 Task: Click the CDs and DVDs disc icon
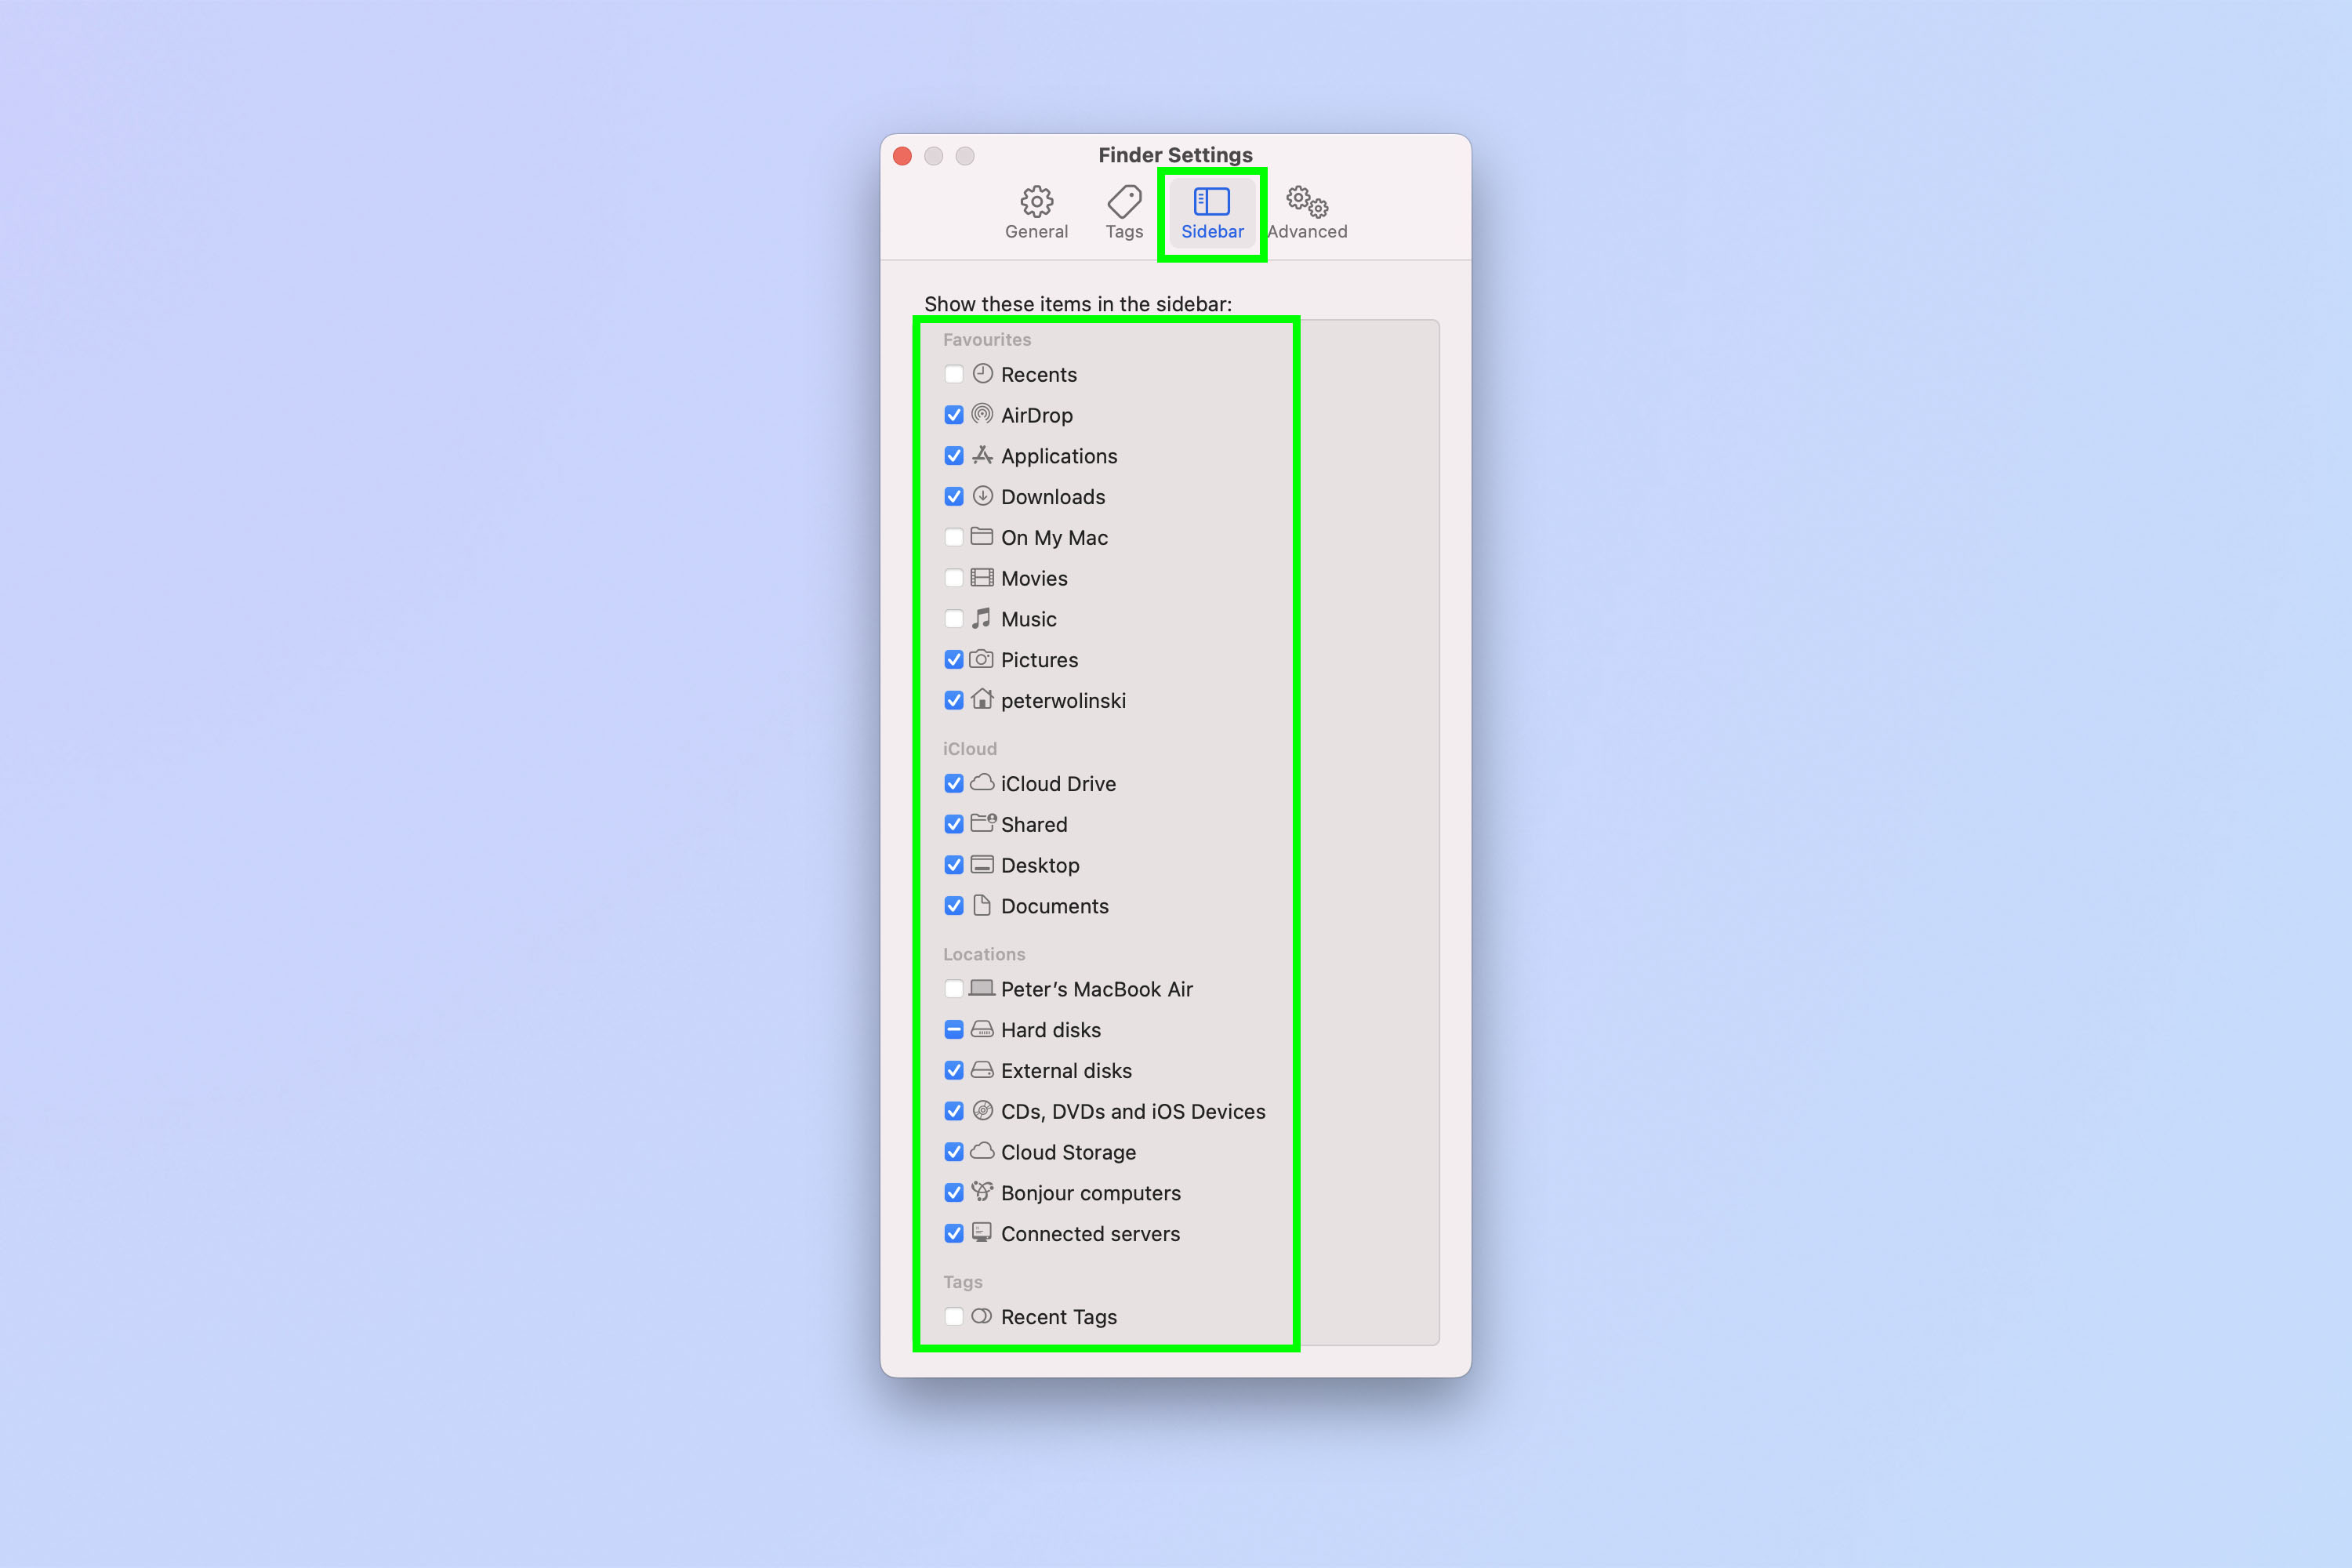983,1110
